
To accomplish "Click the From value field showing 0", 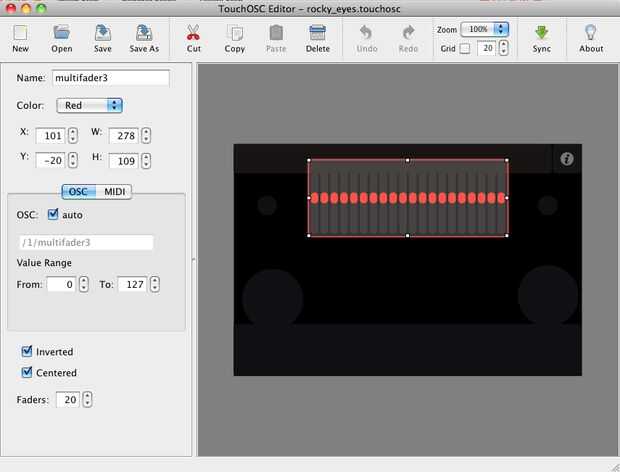I will point(61,284).
